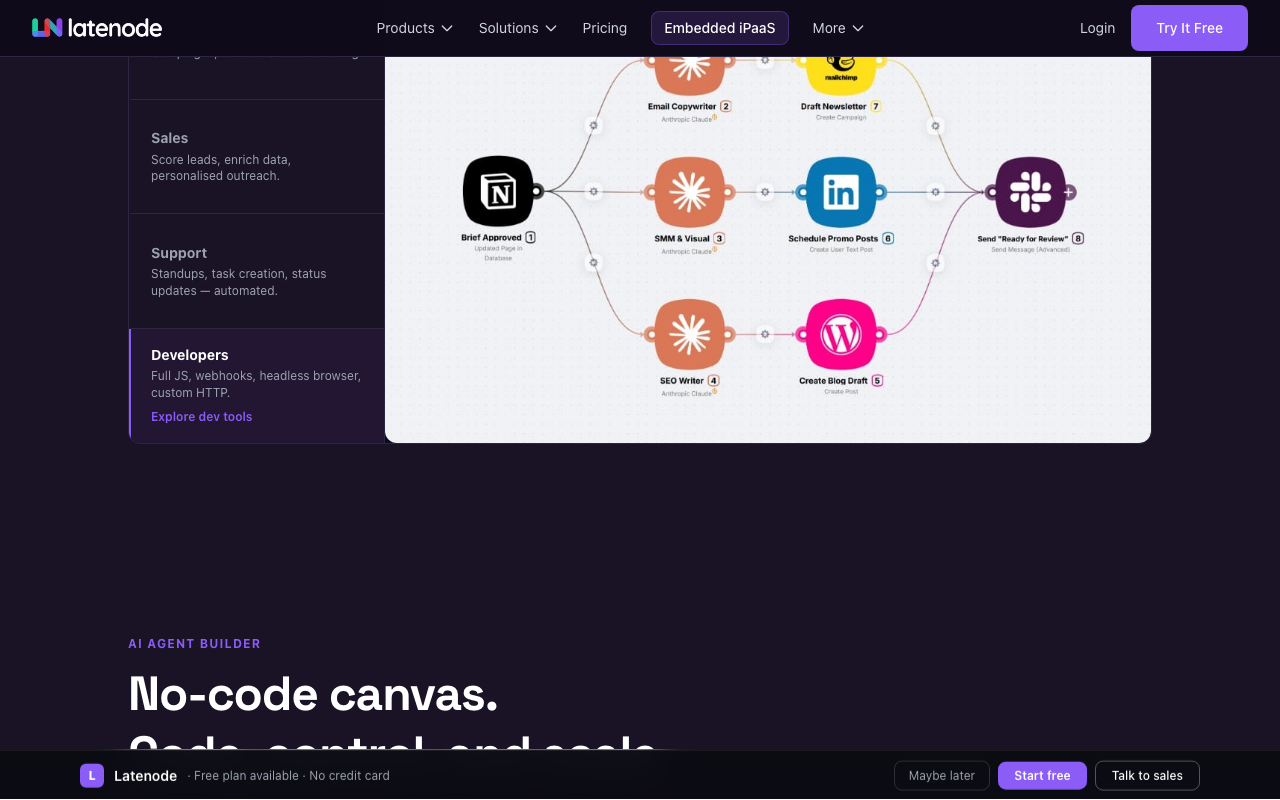1280x800 pixels.
Task: Click the LinkedIn Schedule Promo Posts node
Action: point(840,191)
